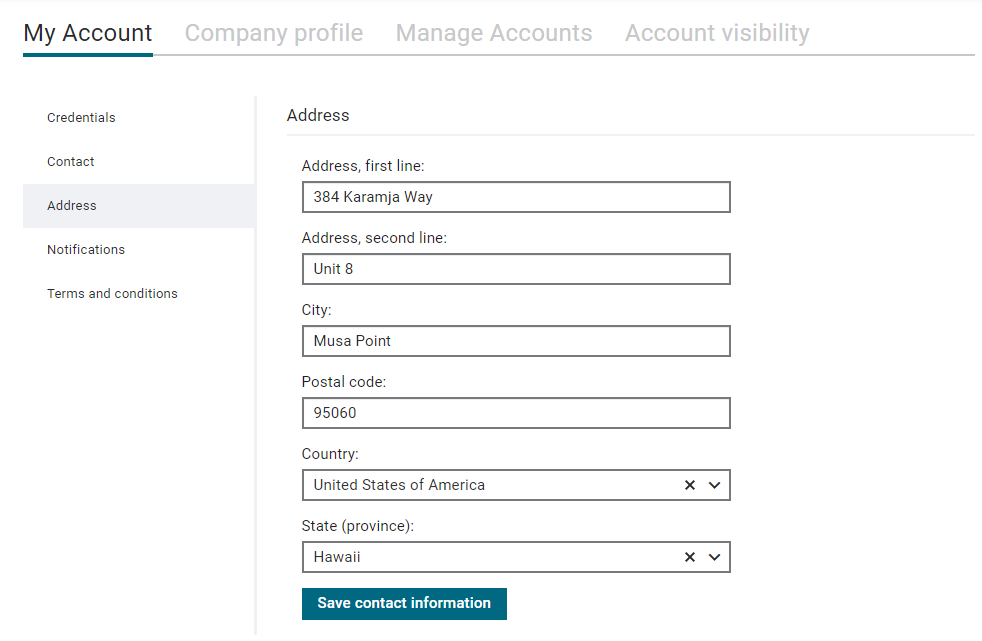
Task: Clear the Hawaii state selection X icon
Action: pos(690,557)
